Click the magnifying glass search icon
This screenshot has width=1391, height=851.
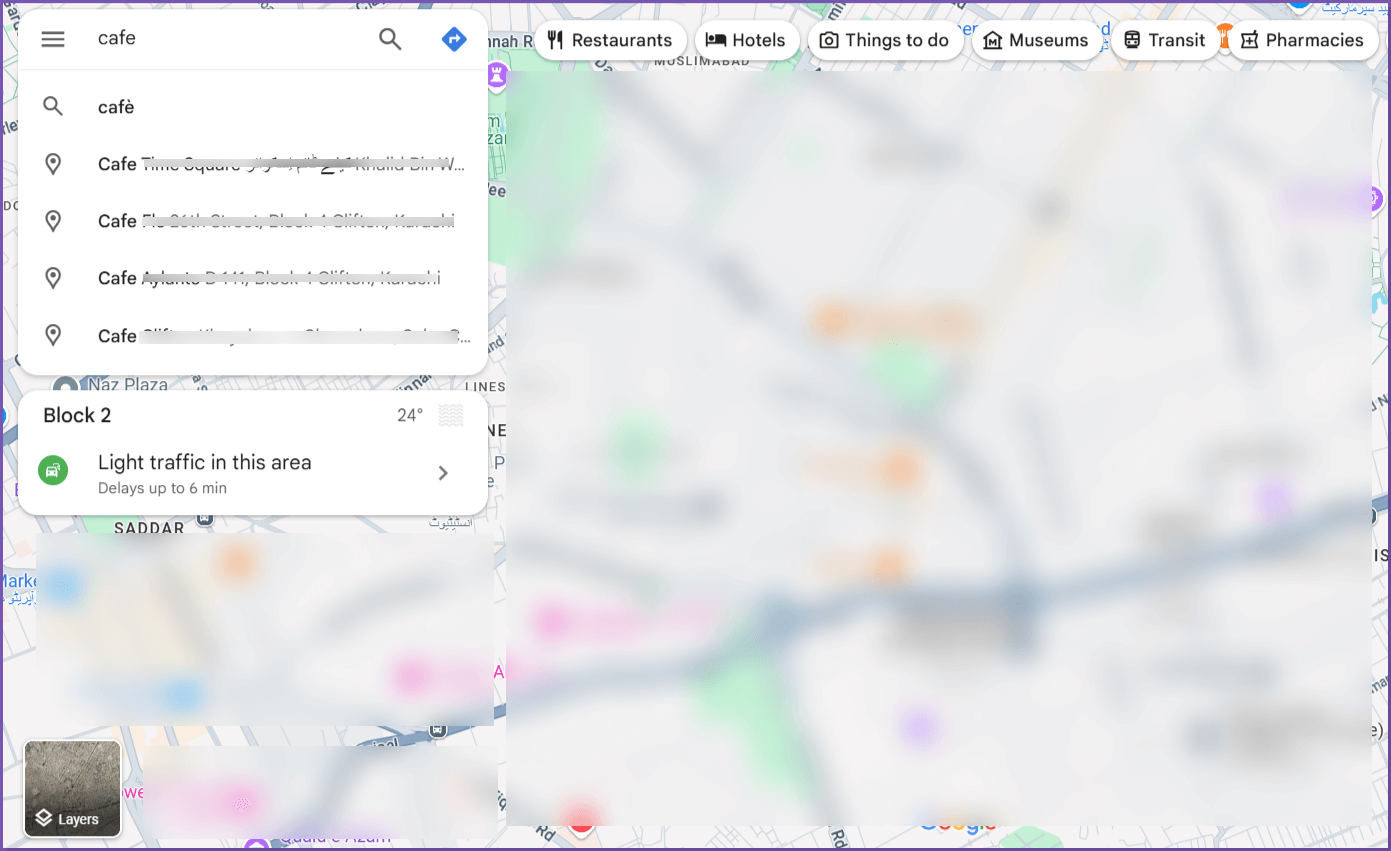390,38
